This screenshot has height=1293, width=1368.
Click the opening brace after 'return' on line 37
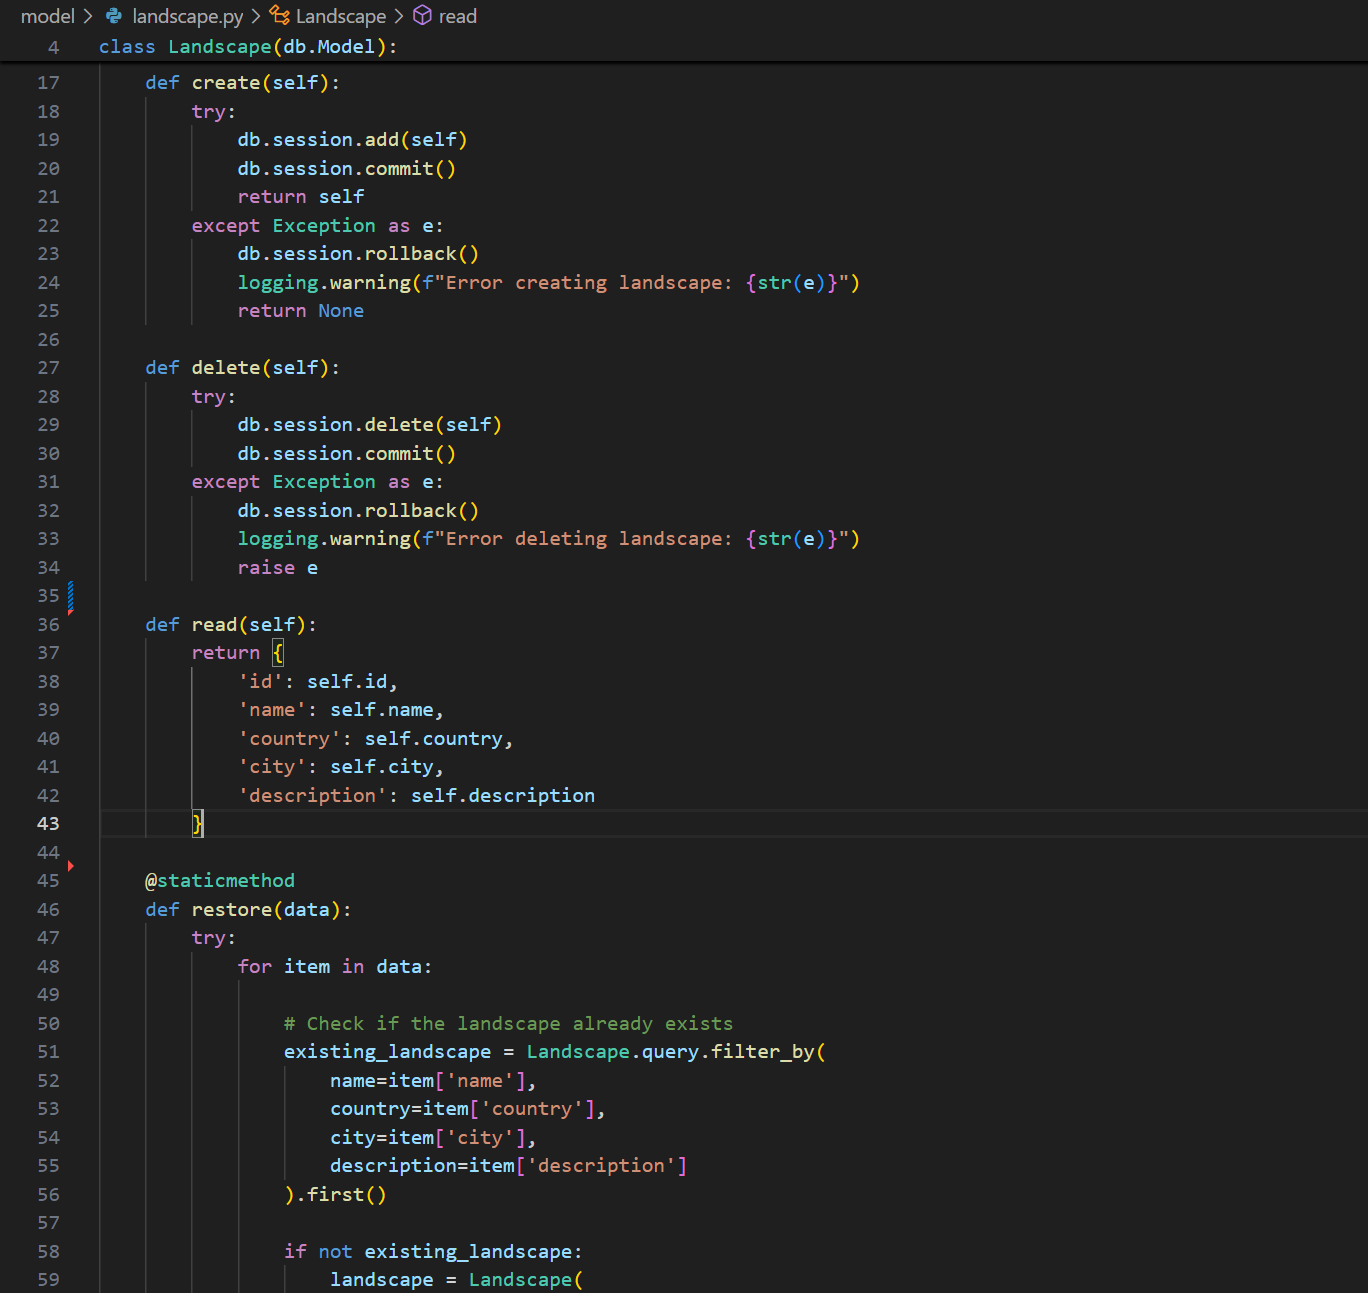[x=278, y=653]
